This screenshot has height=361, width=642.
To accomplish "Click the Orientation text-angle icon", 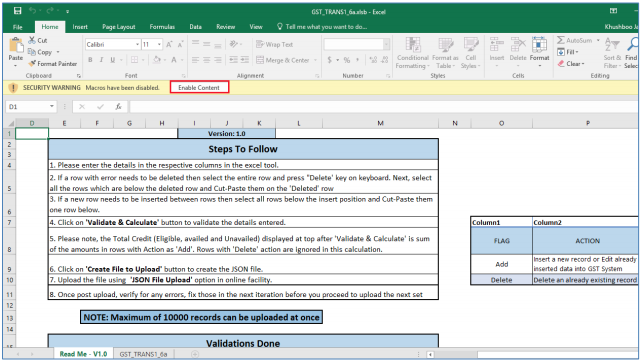I will [x=234, y=44].
